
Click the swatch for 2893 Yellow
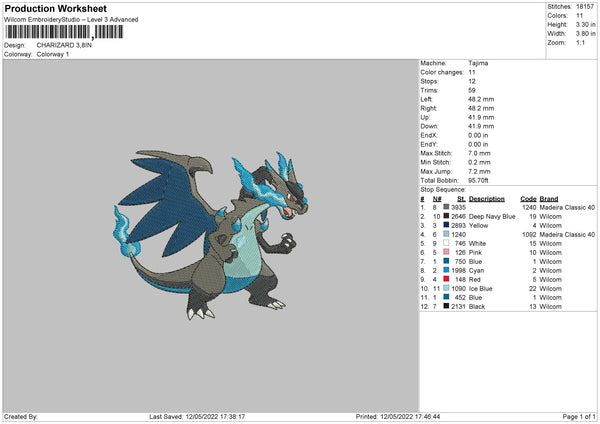[446, 225]
